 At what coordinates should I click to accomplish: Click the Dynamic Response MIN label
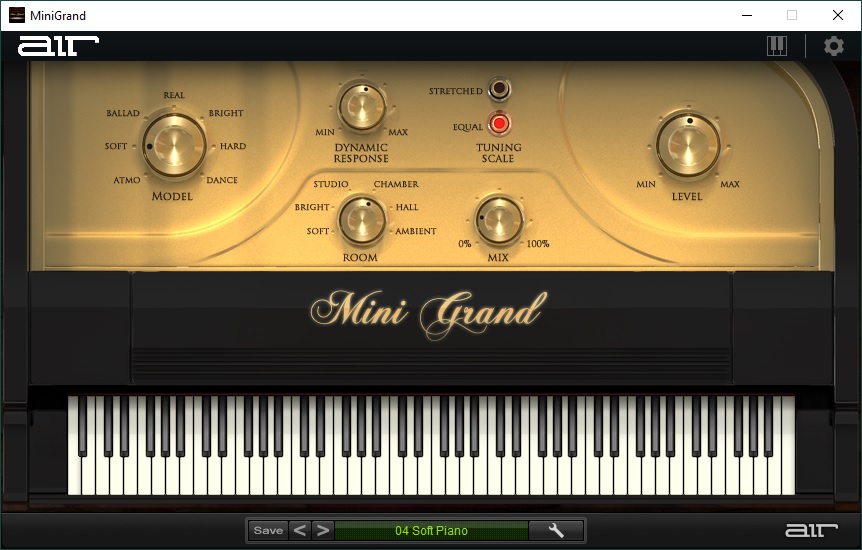(325, 132)
